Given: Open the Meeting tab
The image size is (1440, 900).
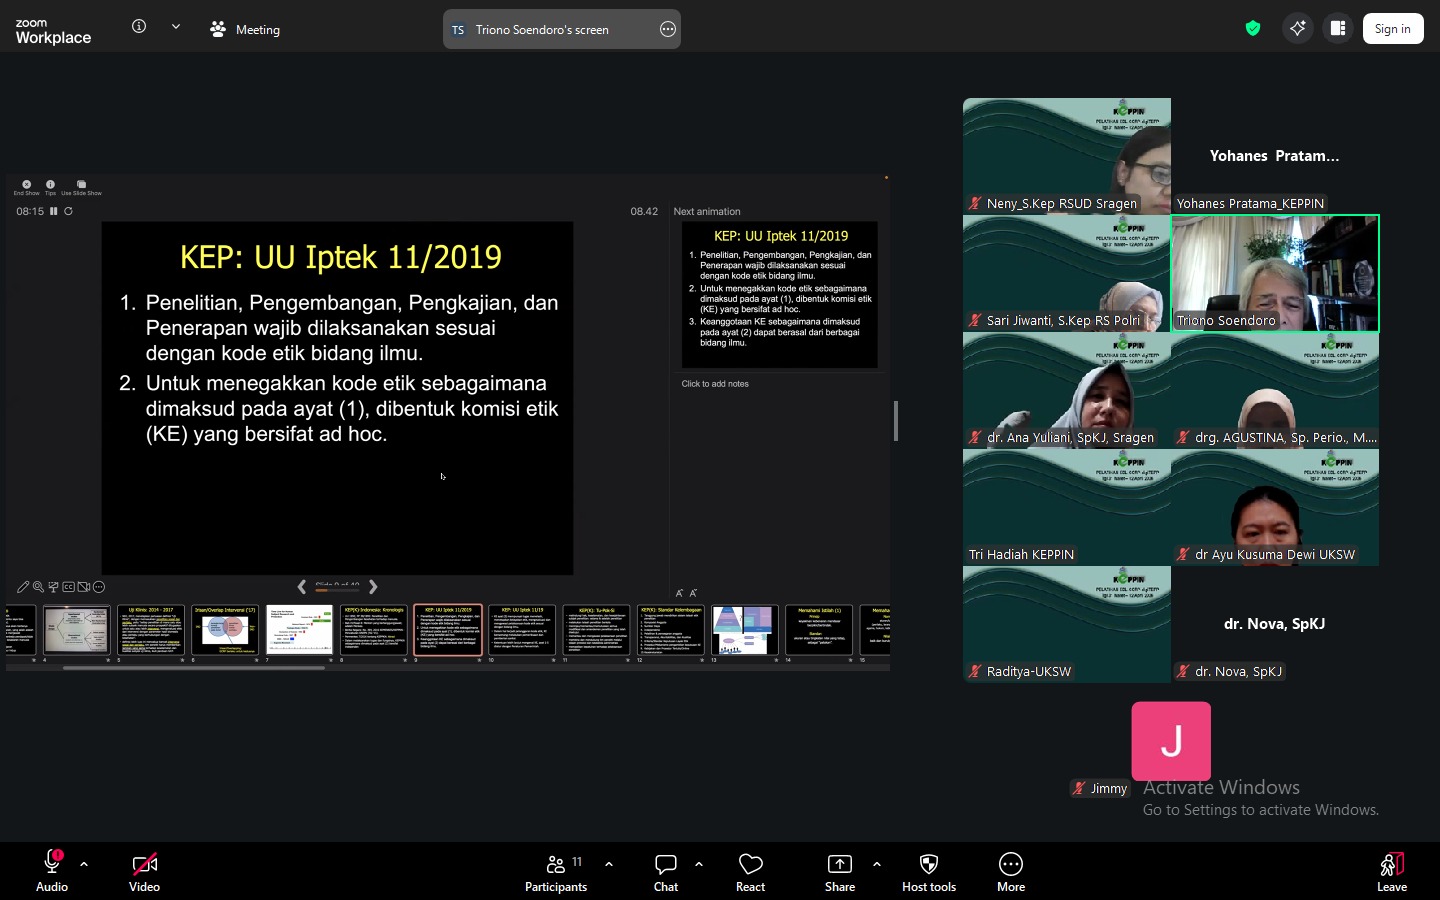Looking at the screenshot, I should click(245, 29).
